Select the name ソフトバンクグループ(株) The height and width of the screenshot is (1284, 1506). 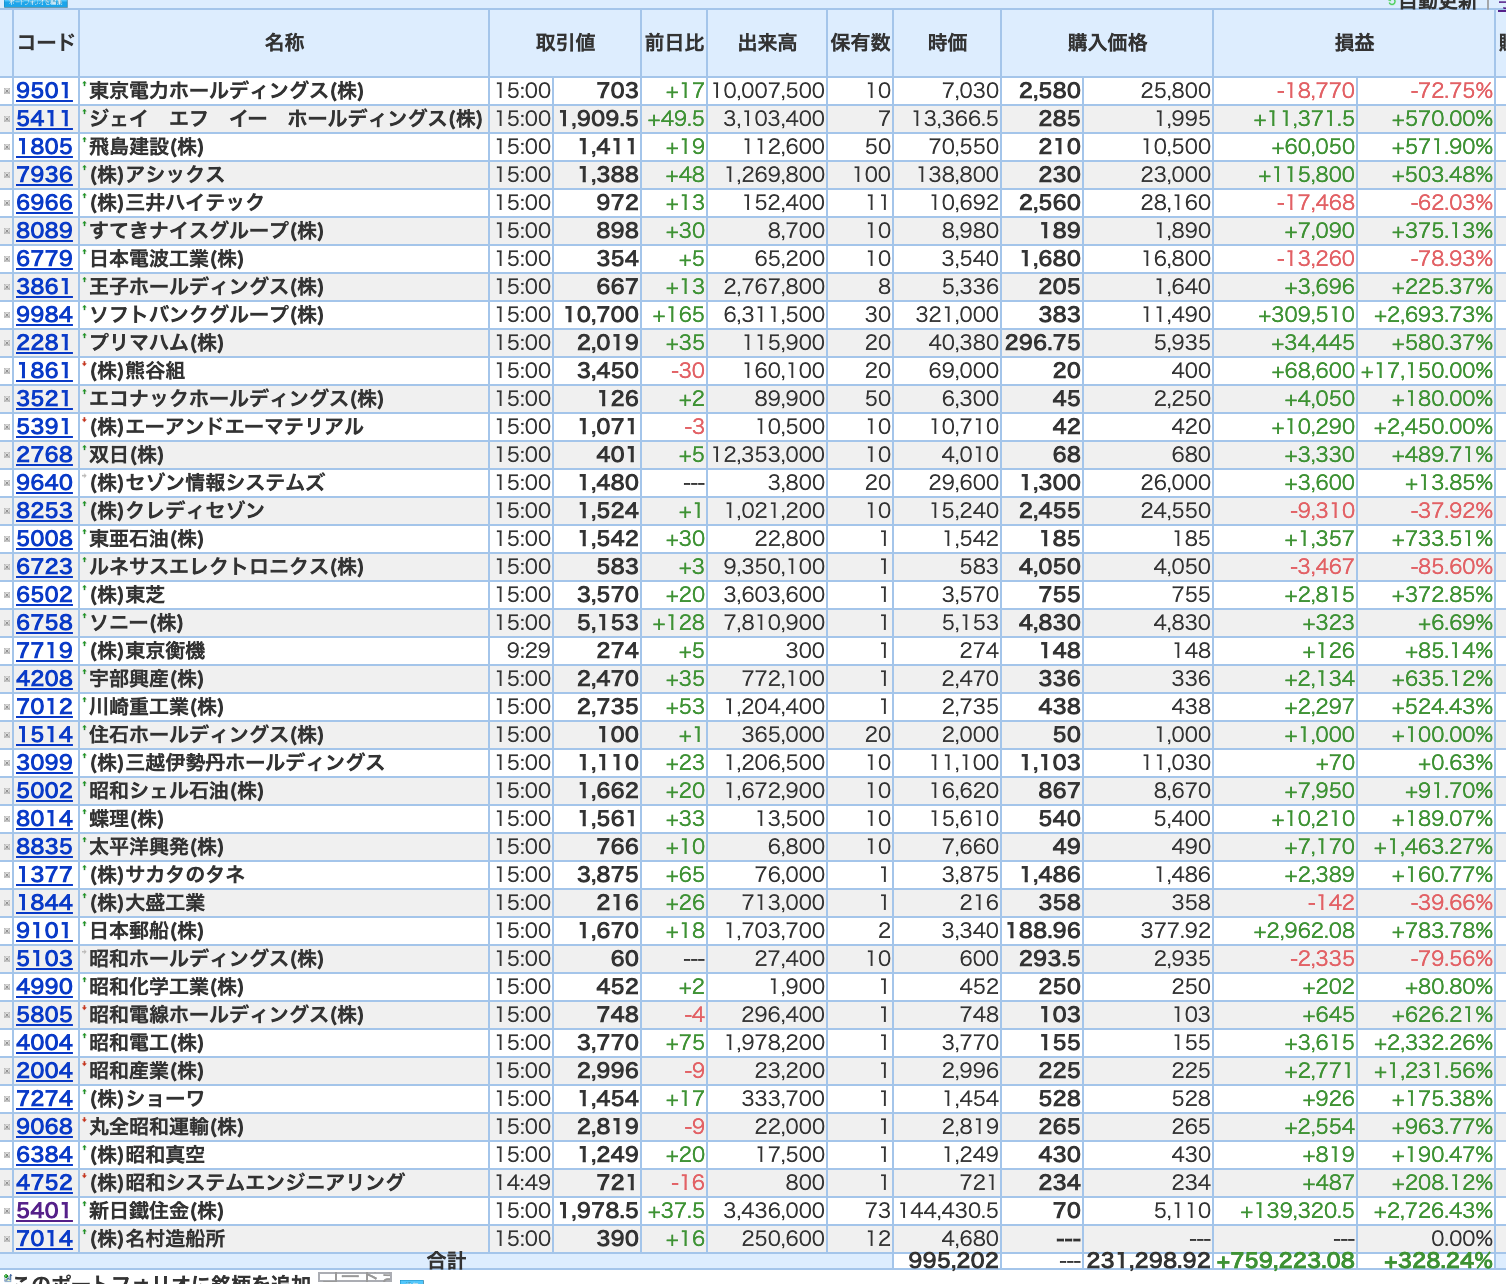point(207,315)
